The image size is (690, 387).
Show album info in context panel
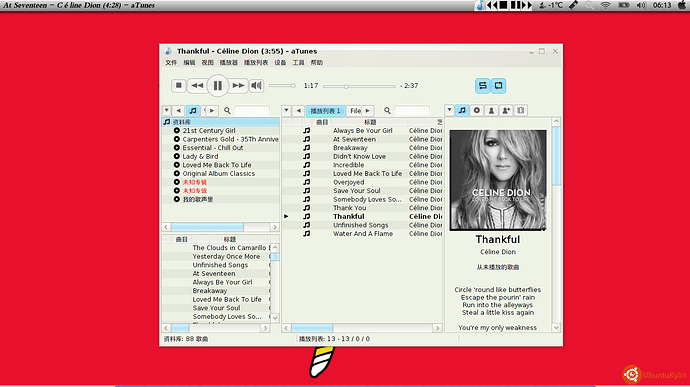click(477, 111)
